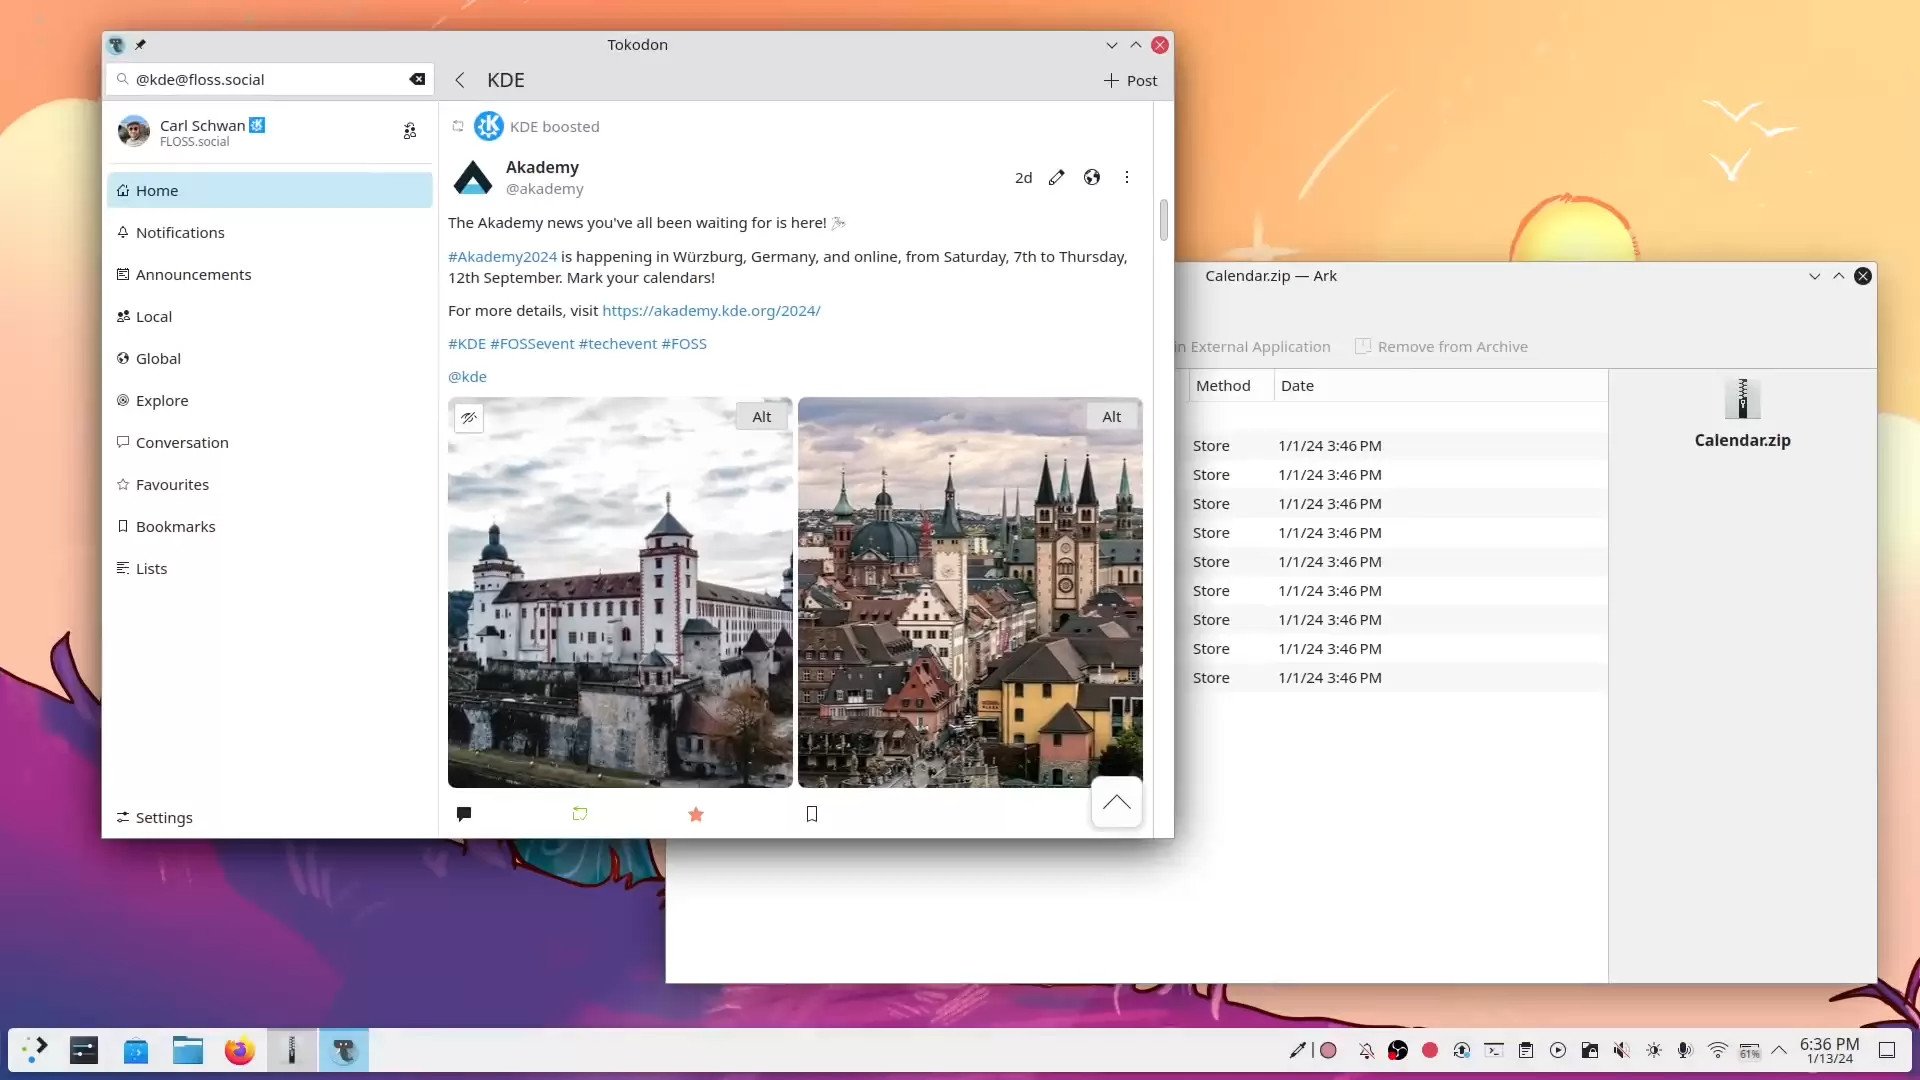Open the muted audio volume tray icon
The image size is (1920, 1080).
pyautogui.click(x=1622, y=1050)
